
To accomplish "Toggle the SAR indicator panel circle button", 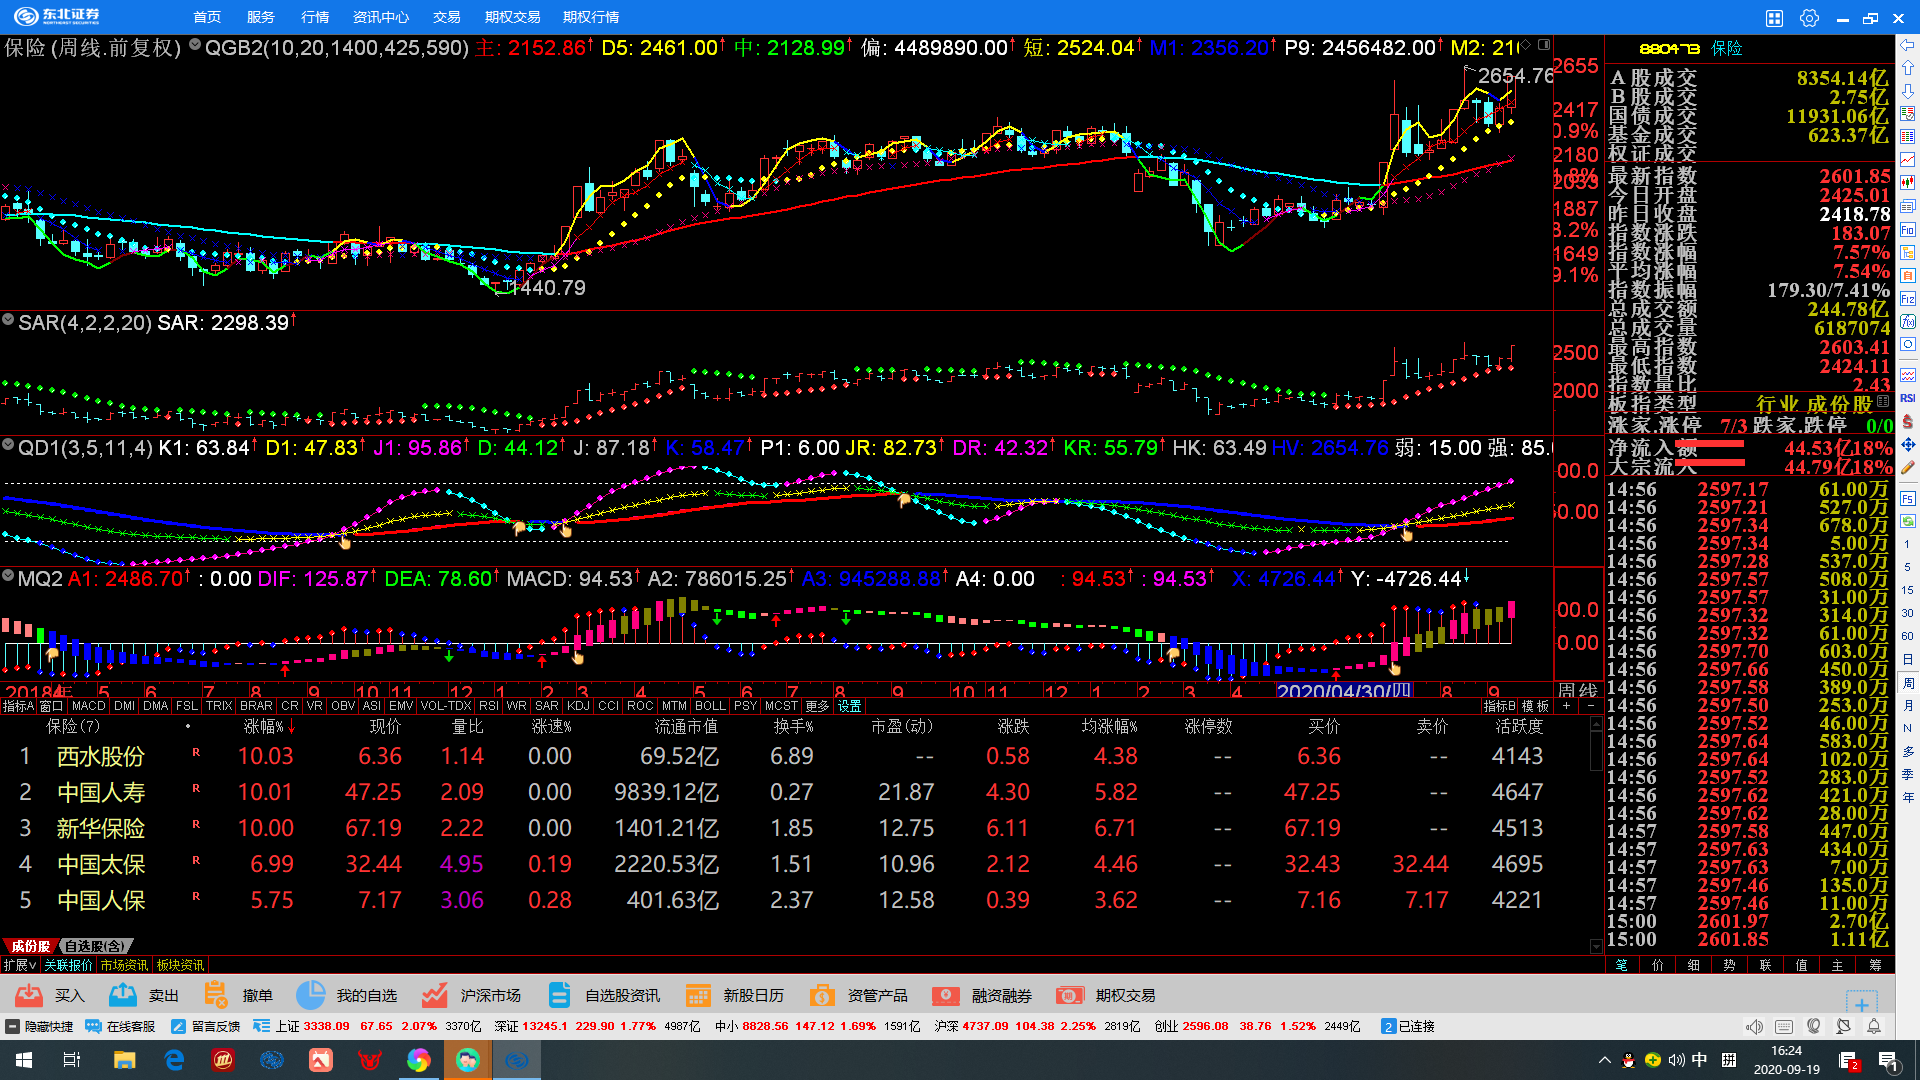I will click(x=8, y=321).
